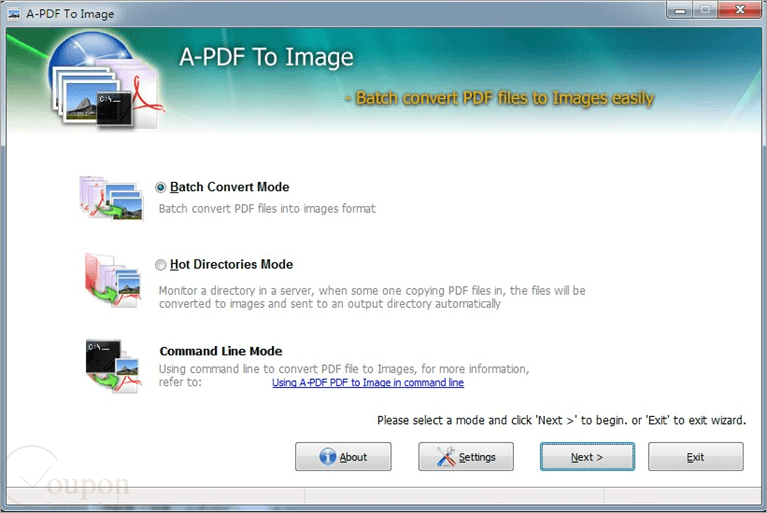Image resolution: width=767 pixels, height=513 pixels.
Task: Click the Hot Directories Mode folder icon
Action: [113, 280]
